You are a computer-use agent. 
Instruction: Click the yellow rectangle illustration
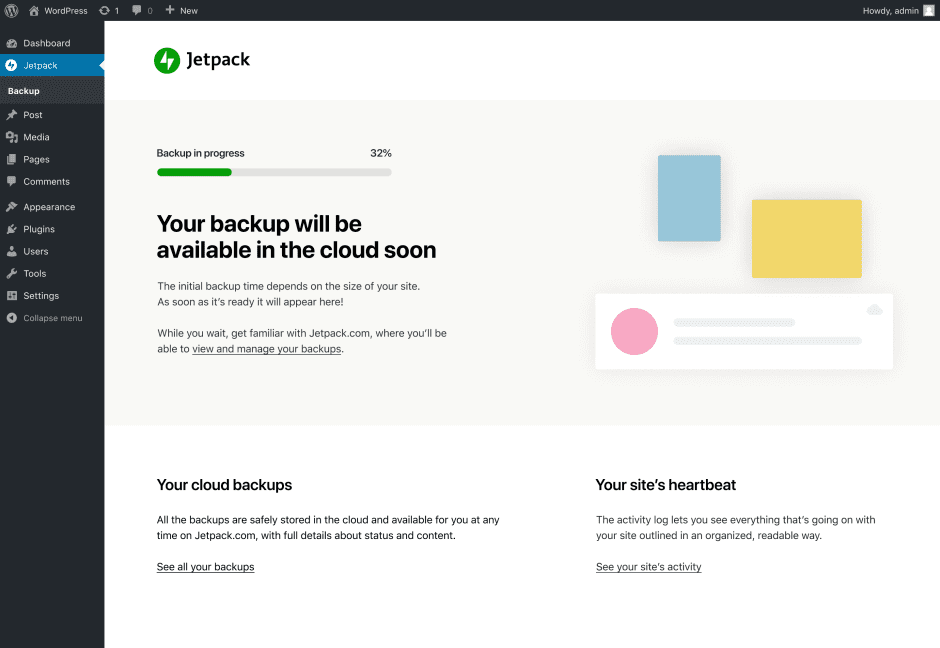pos(807,239)
